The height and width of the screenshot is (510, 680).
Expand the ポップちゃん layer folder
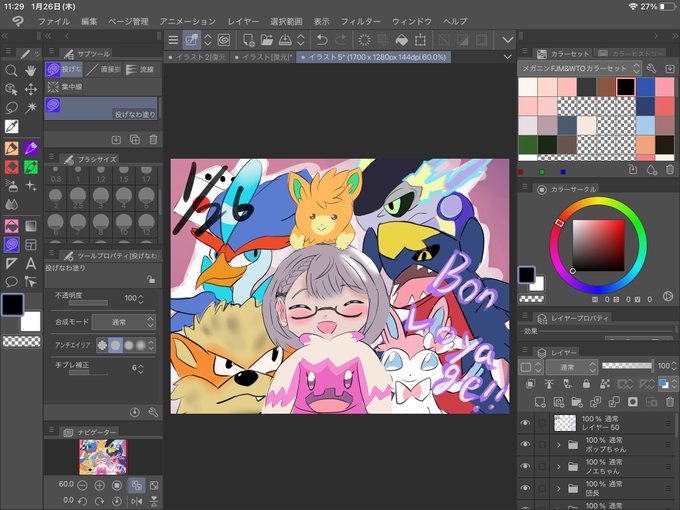(559, 445)
